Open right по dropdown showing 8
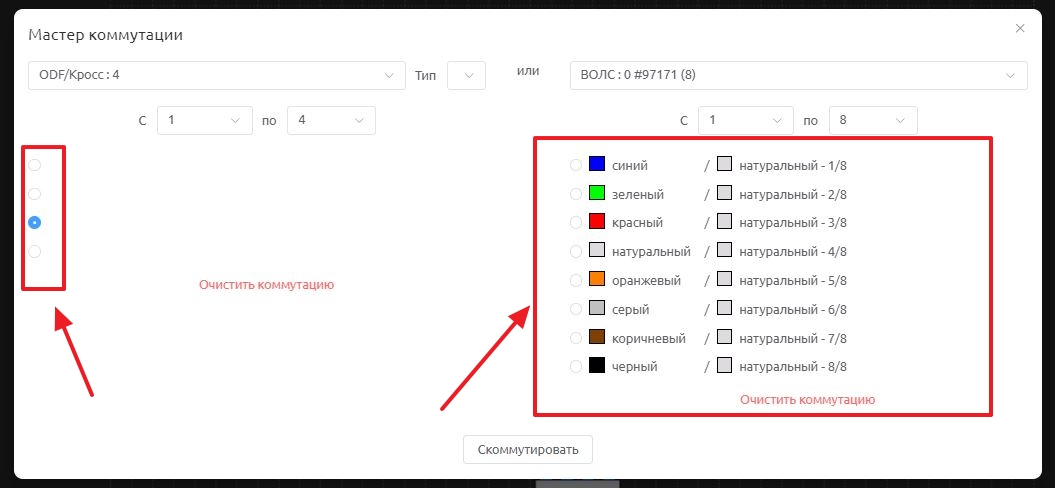 click(873, 120)
